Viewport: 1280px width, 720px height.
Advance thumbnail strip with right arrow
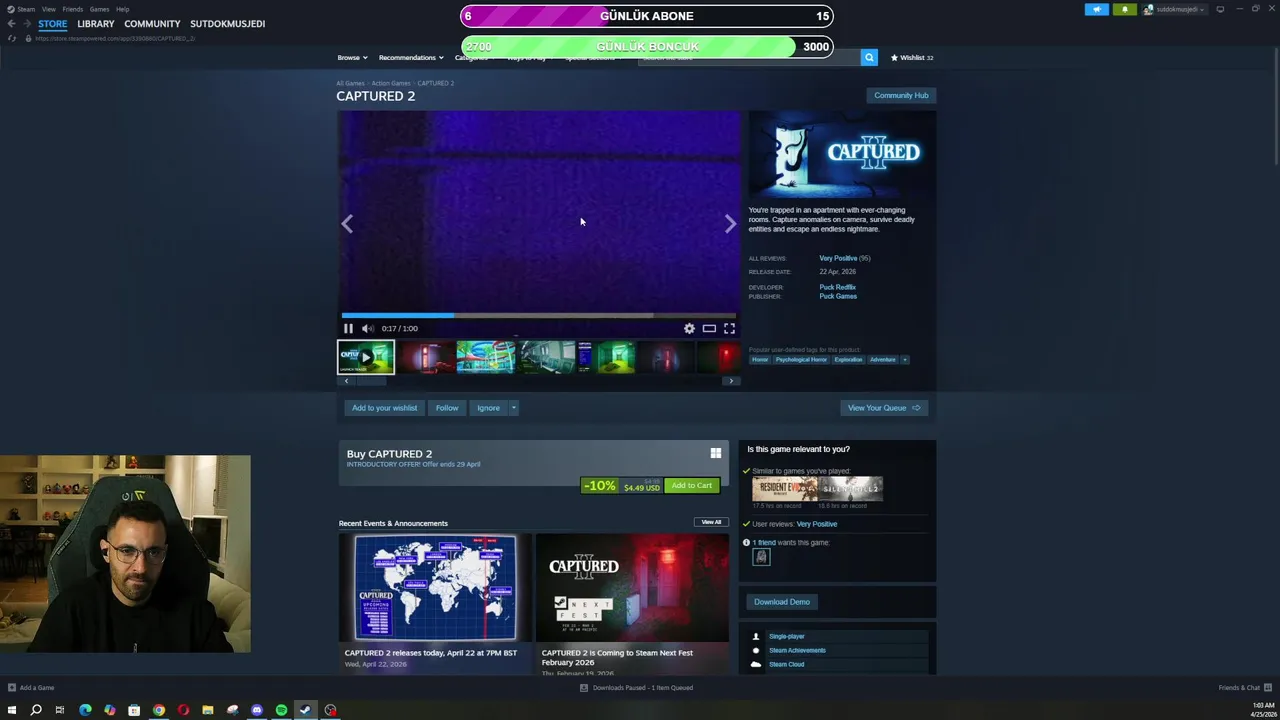click(x=731, y=381)
